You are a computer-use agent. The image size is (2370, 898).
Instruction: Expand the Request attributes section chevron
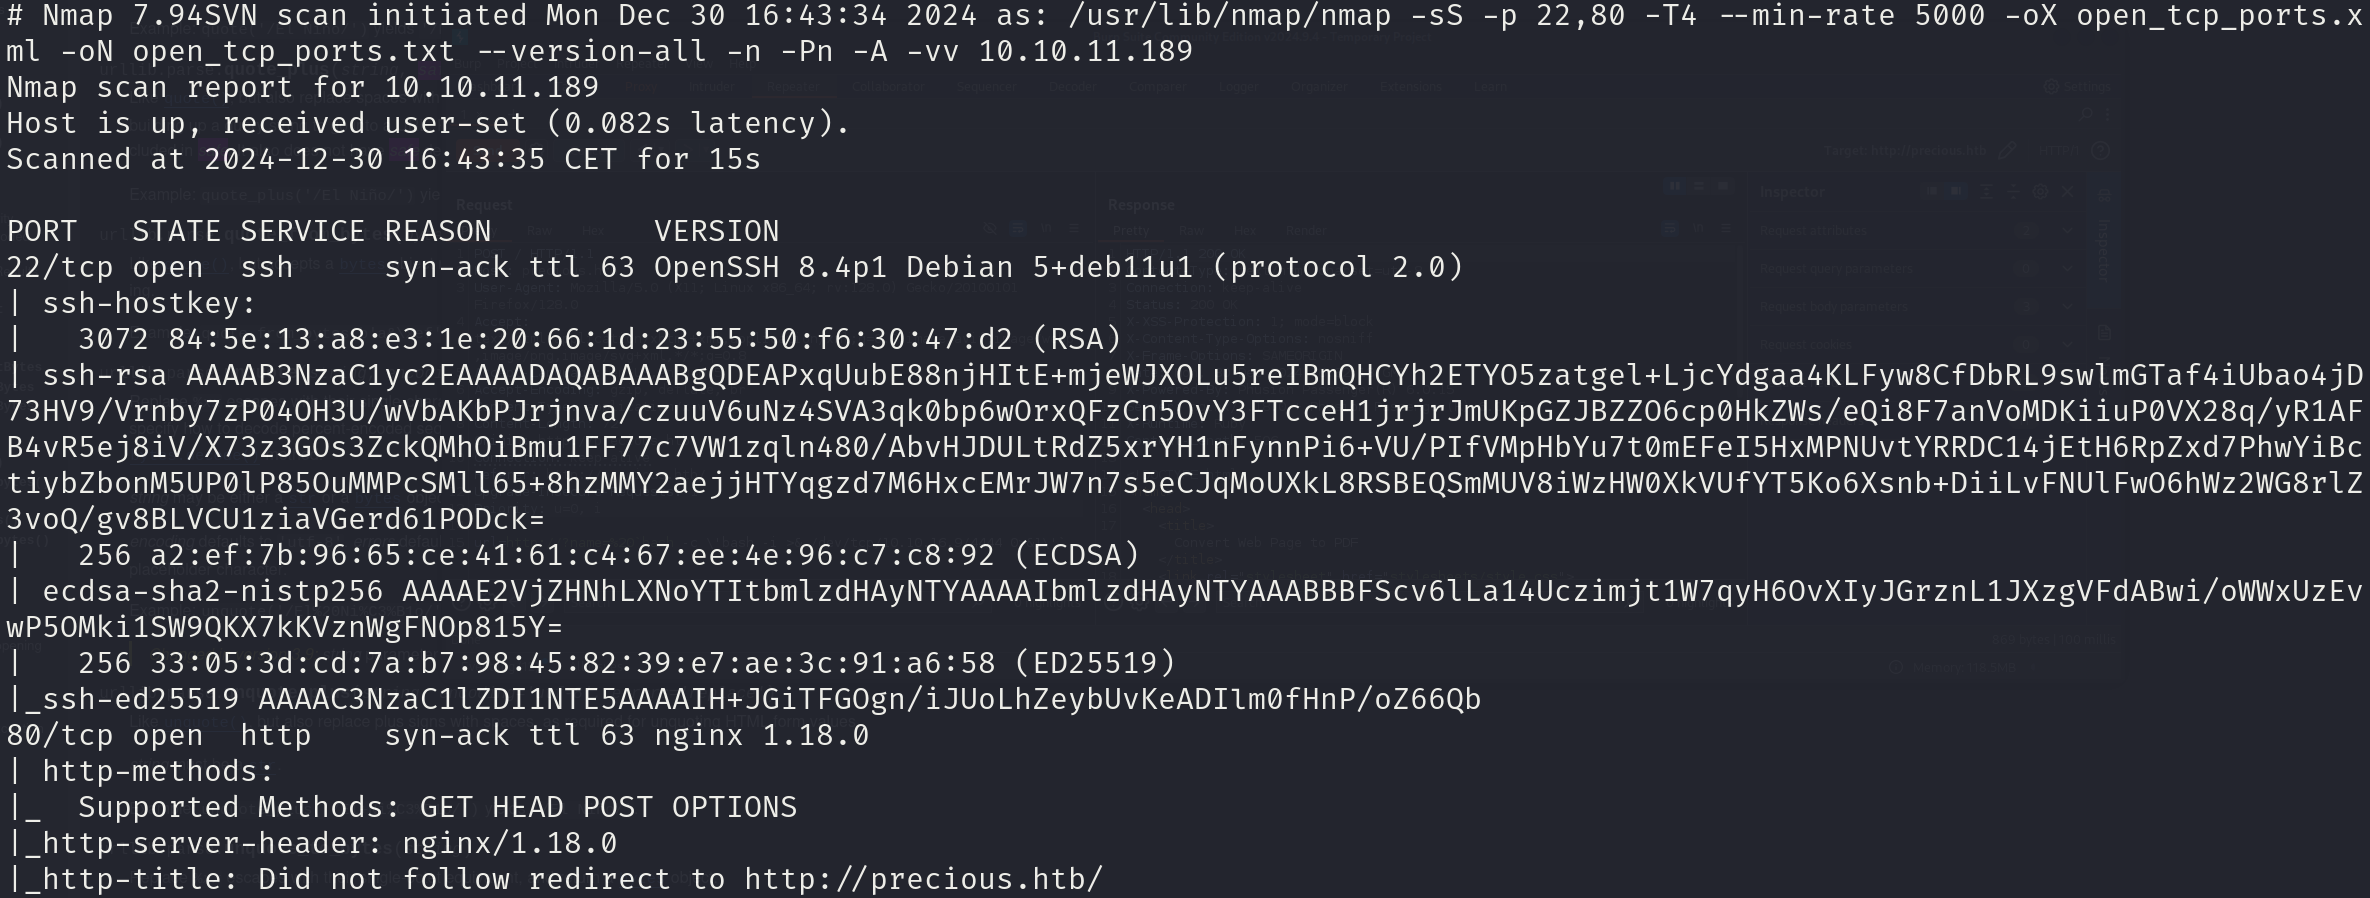[2067, 230]
